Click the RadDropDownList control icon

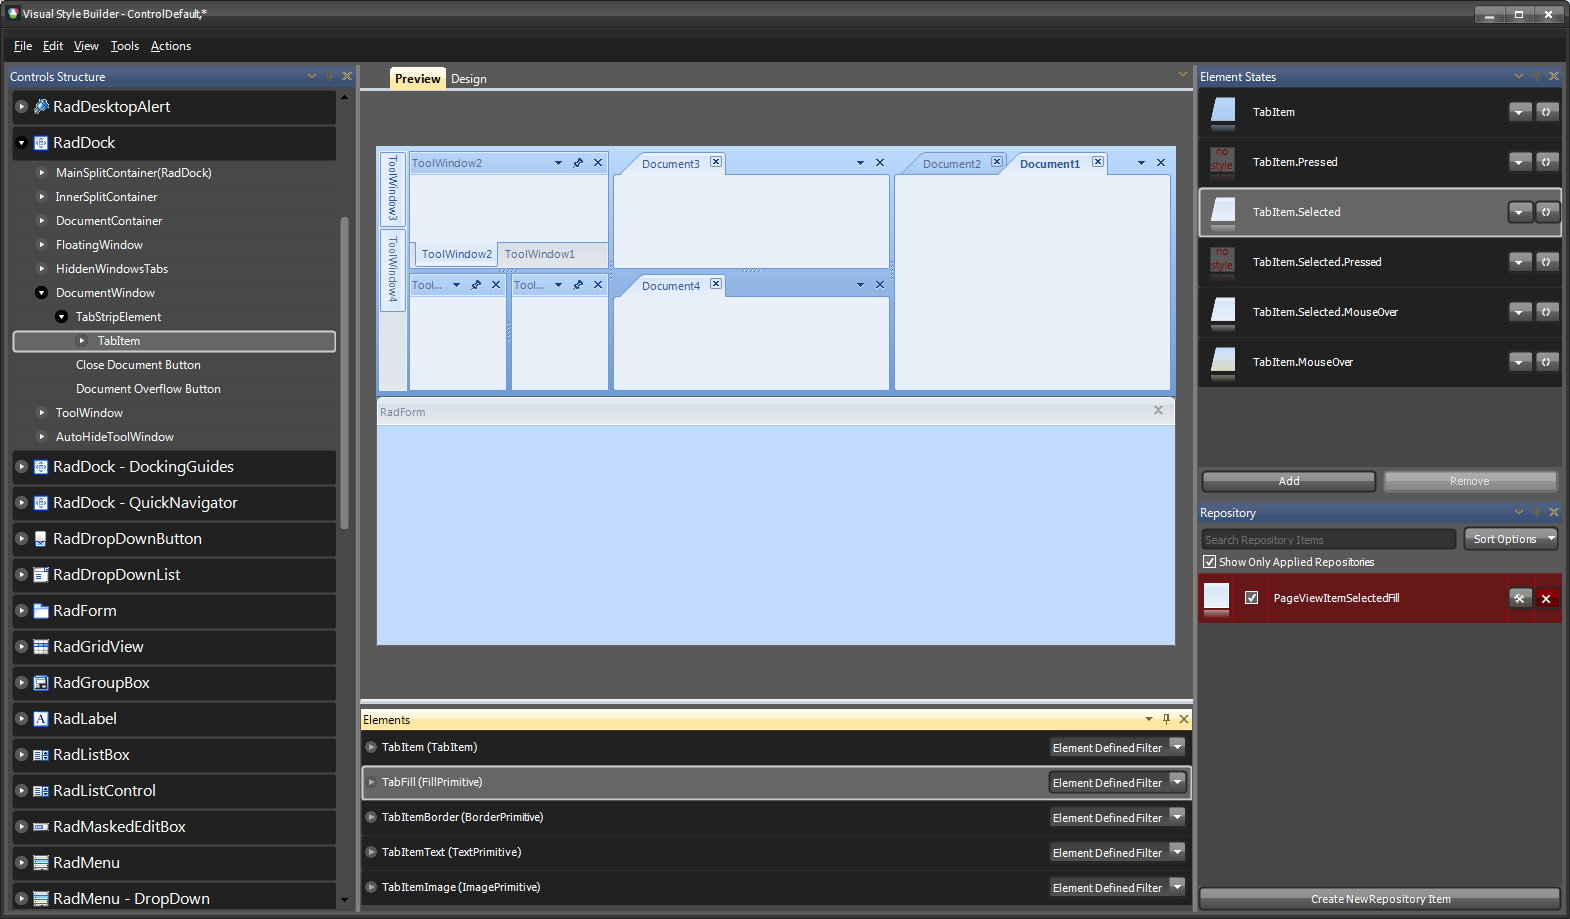pos(41,575)
